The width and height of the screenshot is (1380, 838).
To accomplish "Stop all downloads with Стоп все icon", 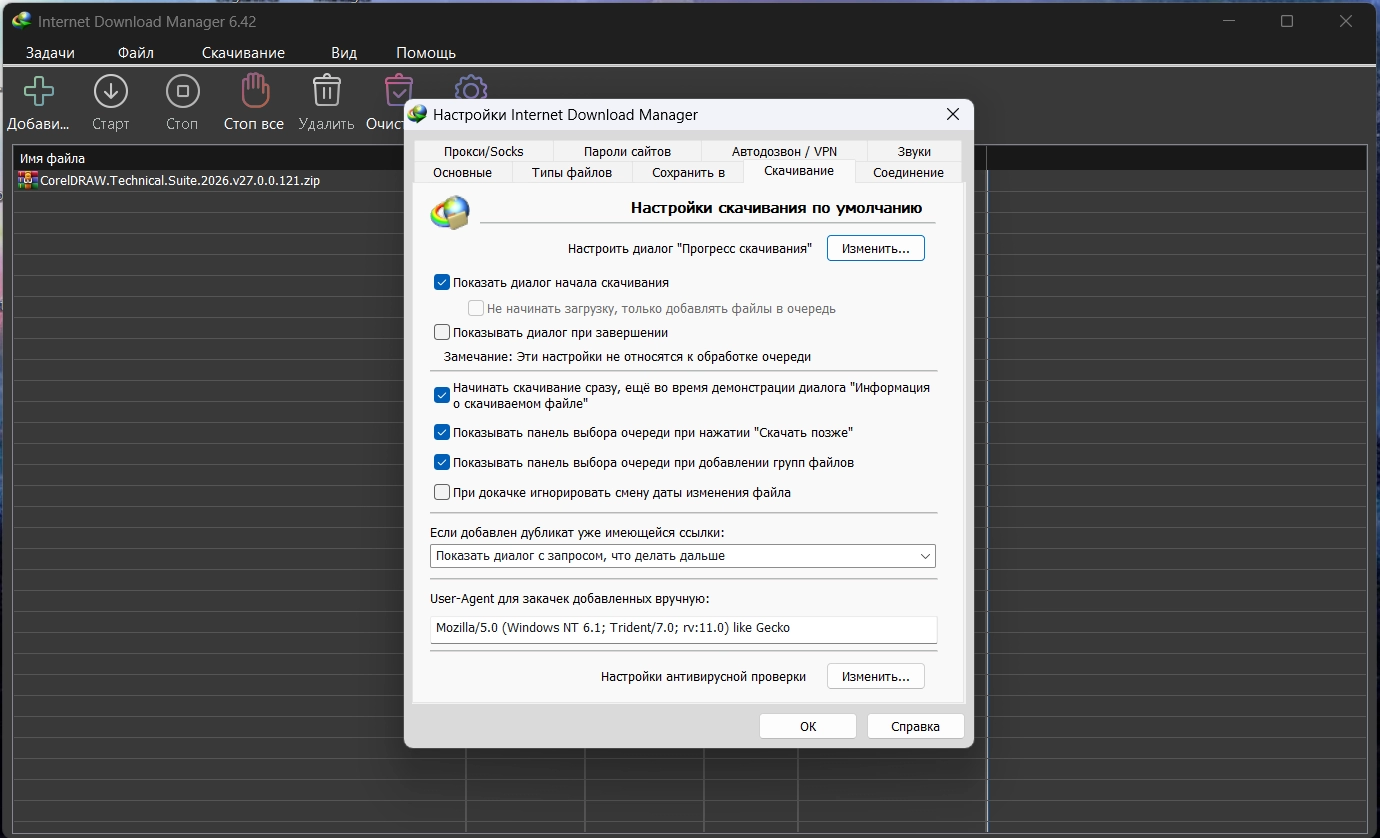I will click(254, 91).
